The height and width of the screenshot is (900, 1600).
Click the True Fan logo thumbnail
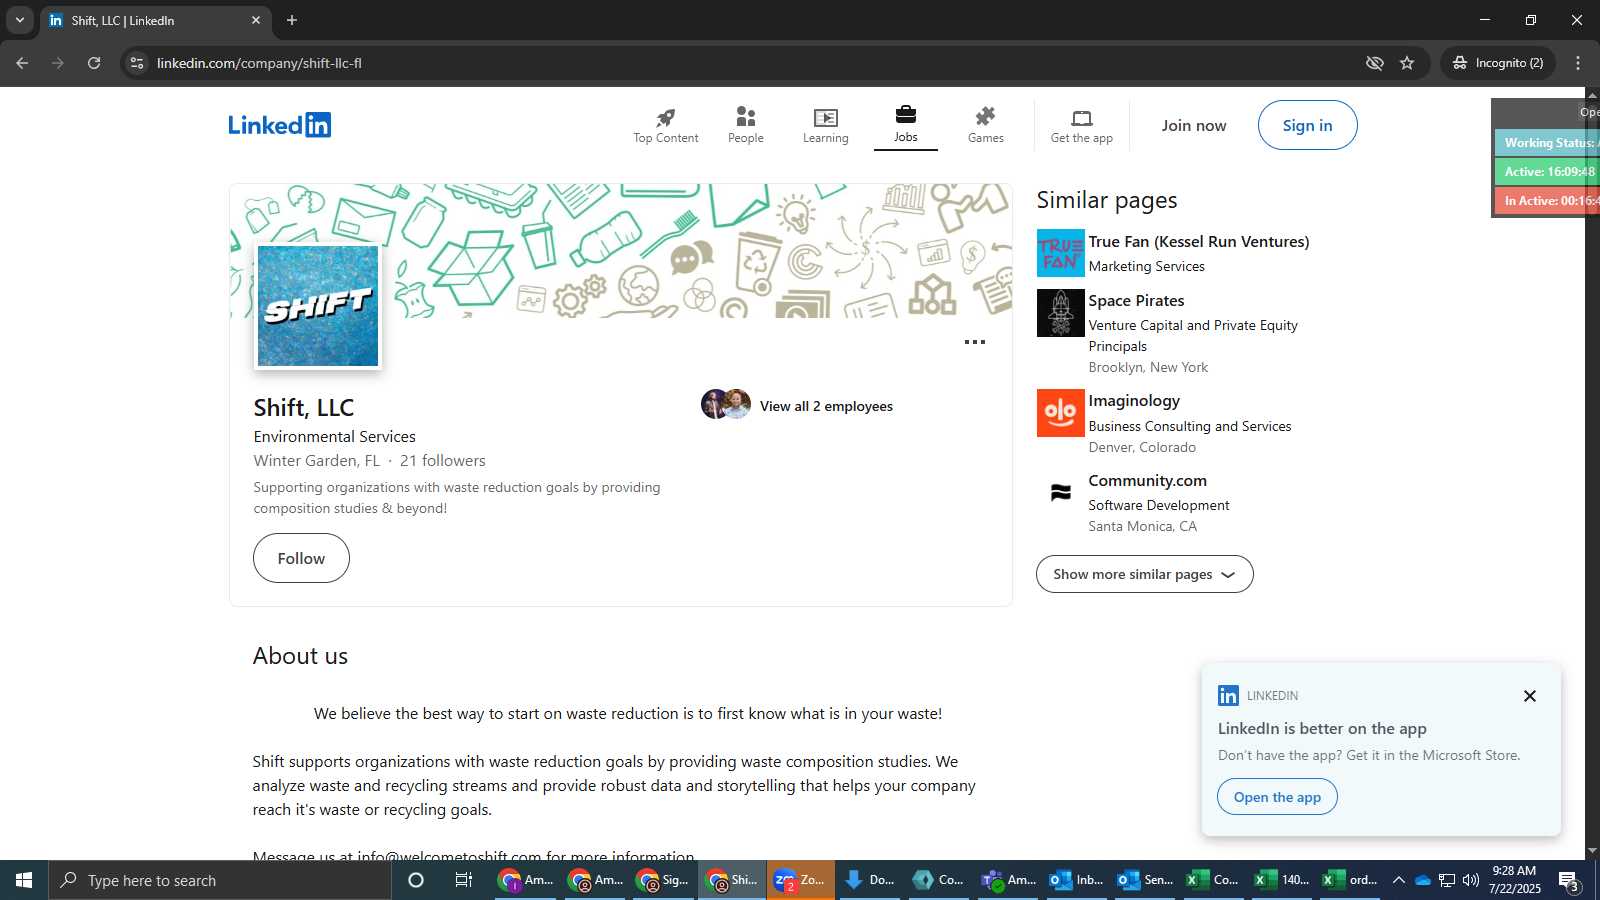1060,253
